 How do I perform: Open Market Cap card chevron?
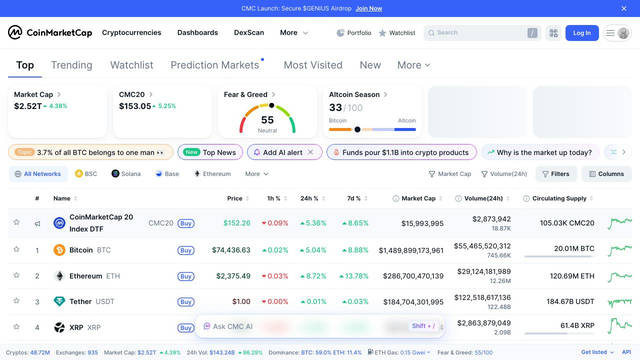(59, 94)
